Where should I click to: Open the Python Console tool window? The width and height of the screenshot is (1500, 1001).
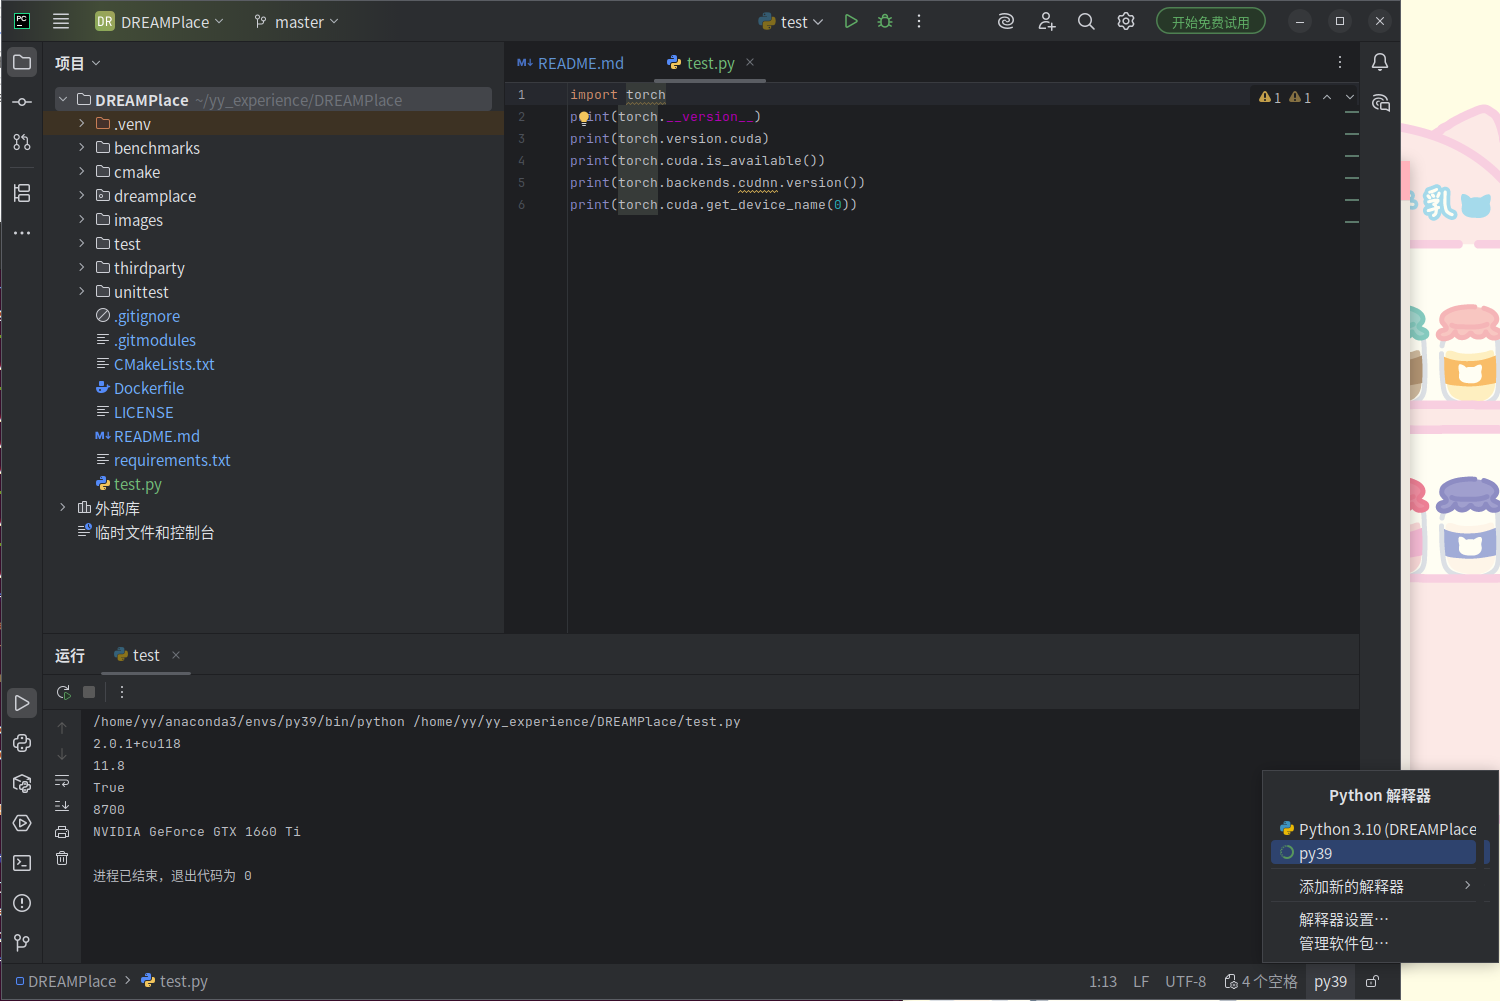[22, 743]
